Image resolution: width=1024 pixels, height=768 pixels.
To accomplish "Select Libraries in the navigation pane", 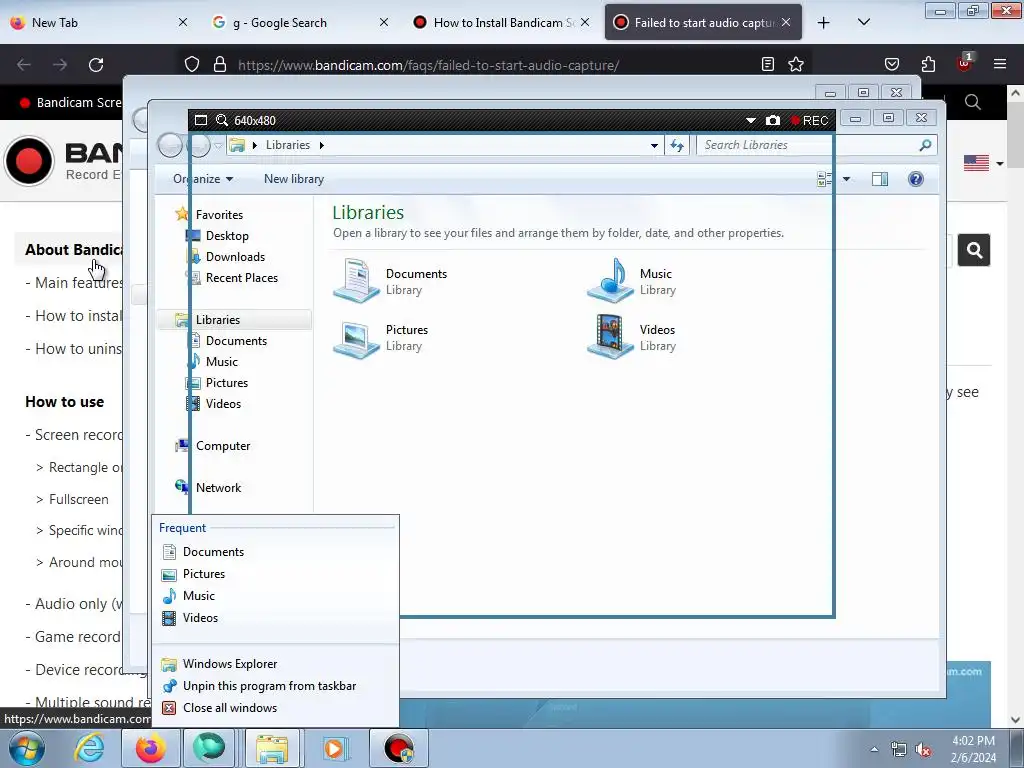I will point(217,320).
